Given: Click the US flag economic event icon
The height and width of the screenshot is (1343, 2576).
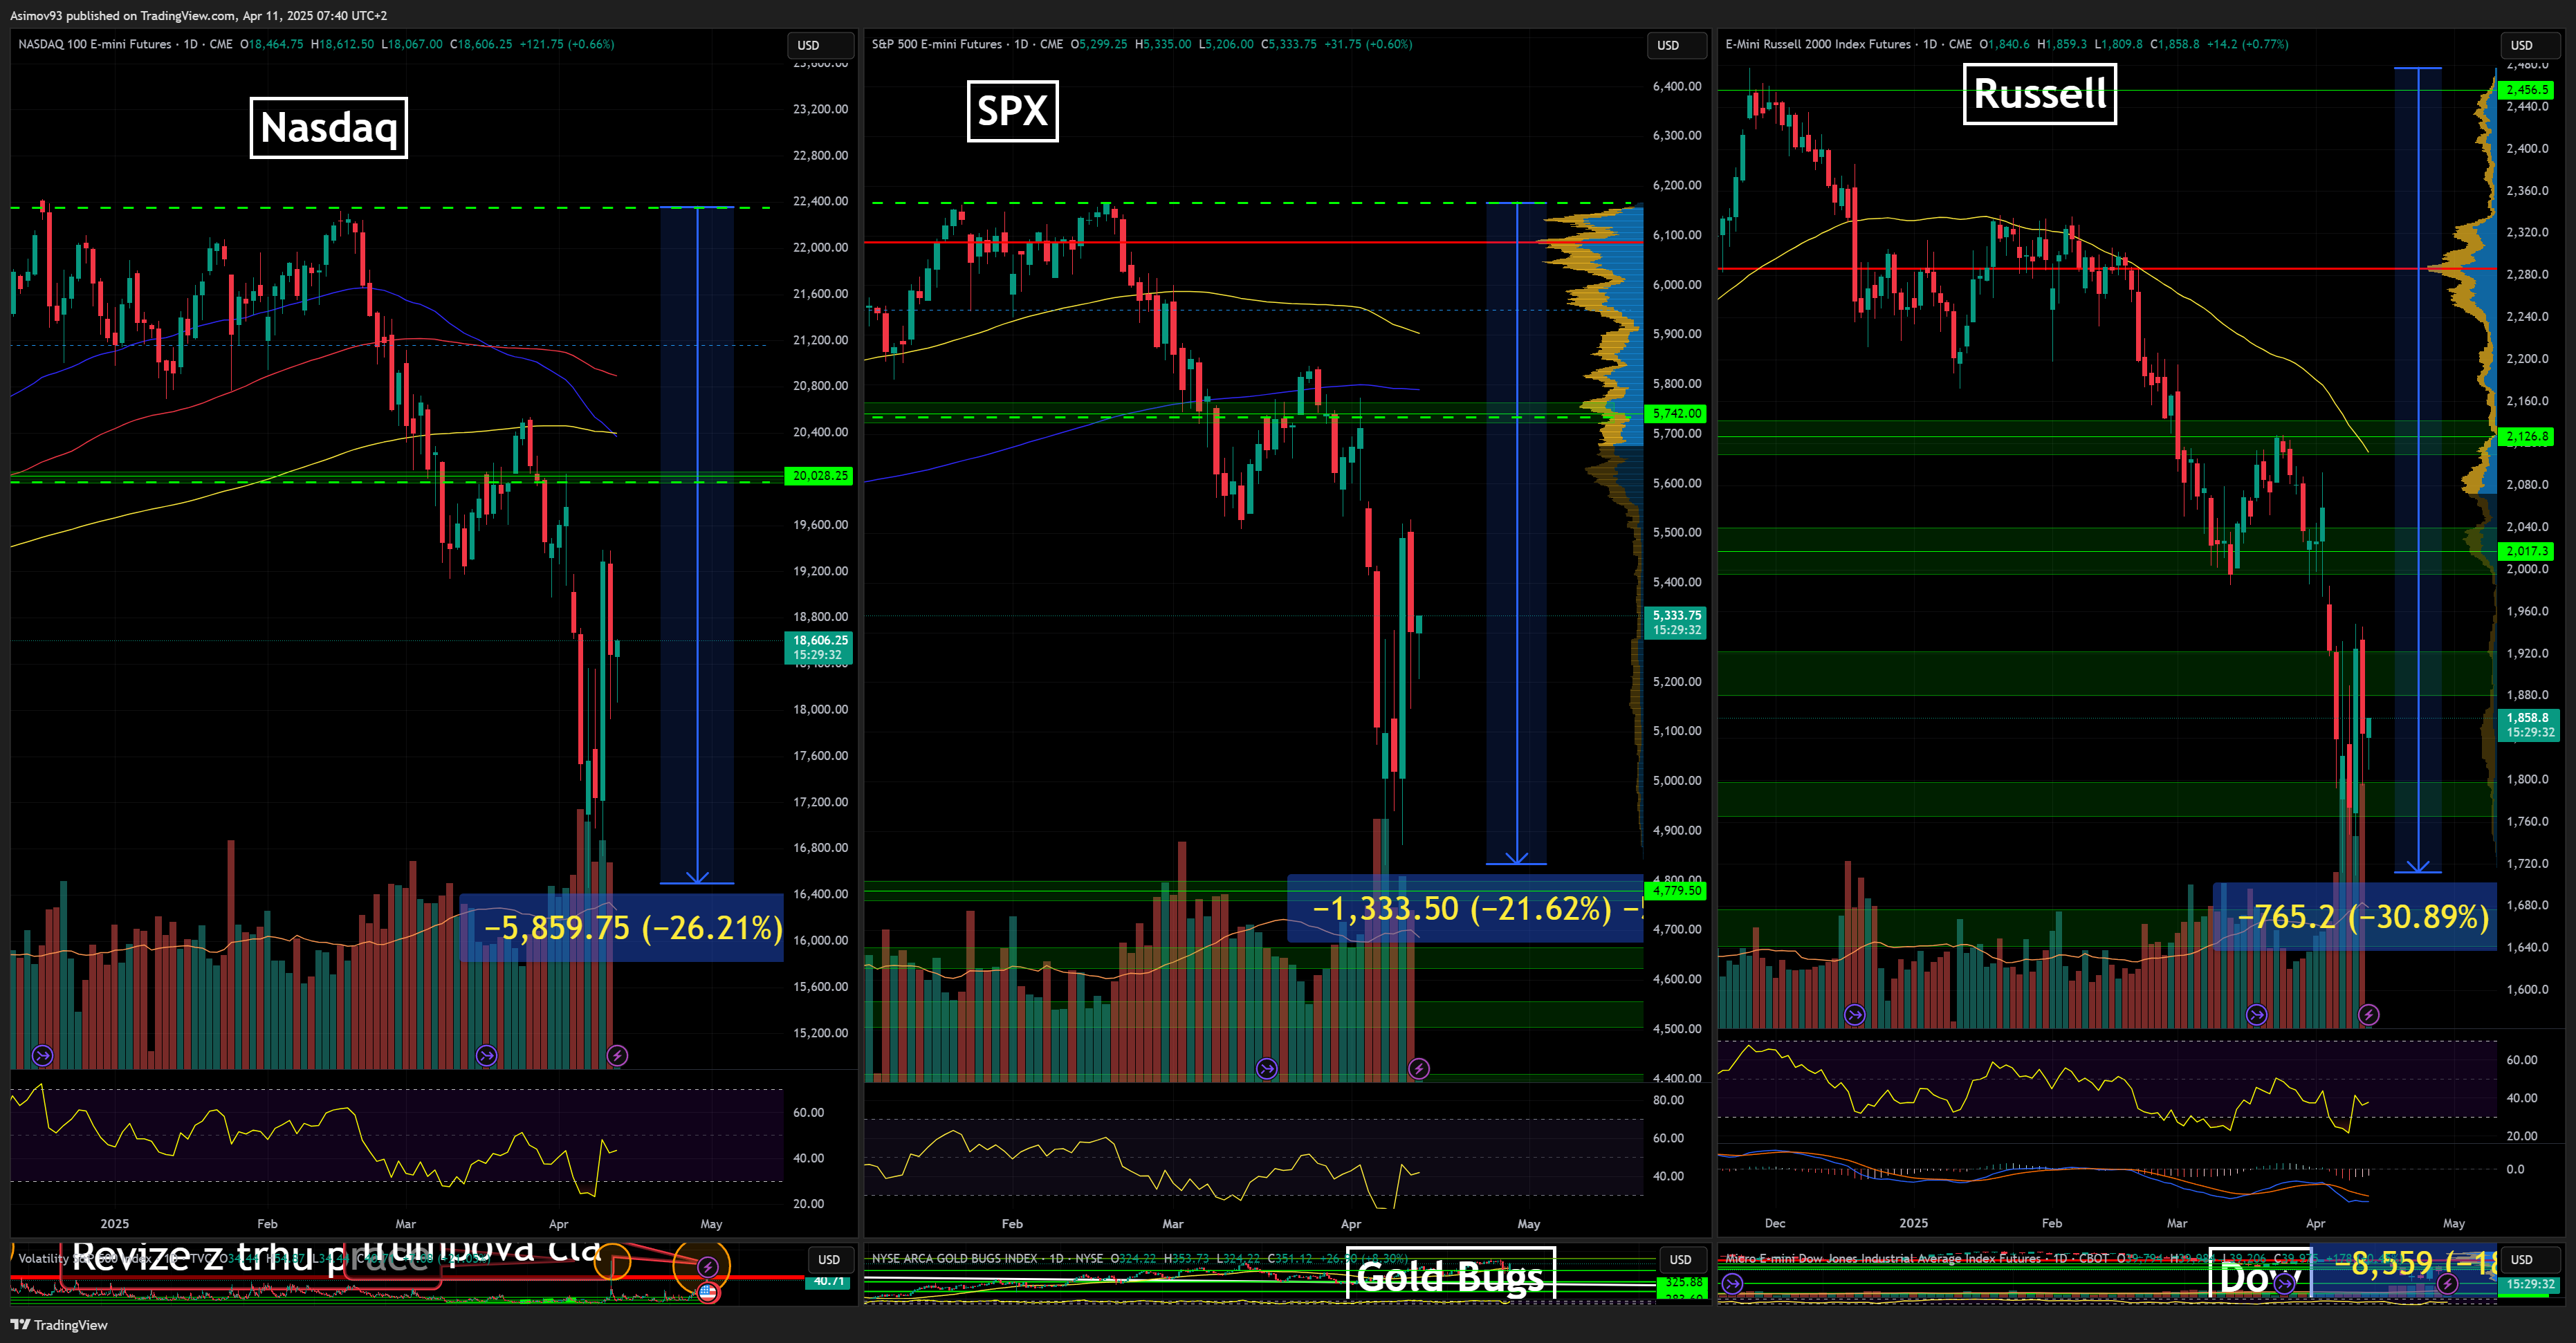Looking at the screenshot, I should click(x=708, y=1291).
